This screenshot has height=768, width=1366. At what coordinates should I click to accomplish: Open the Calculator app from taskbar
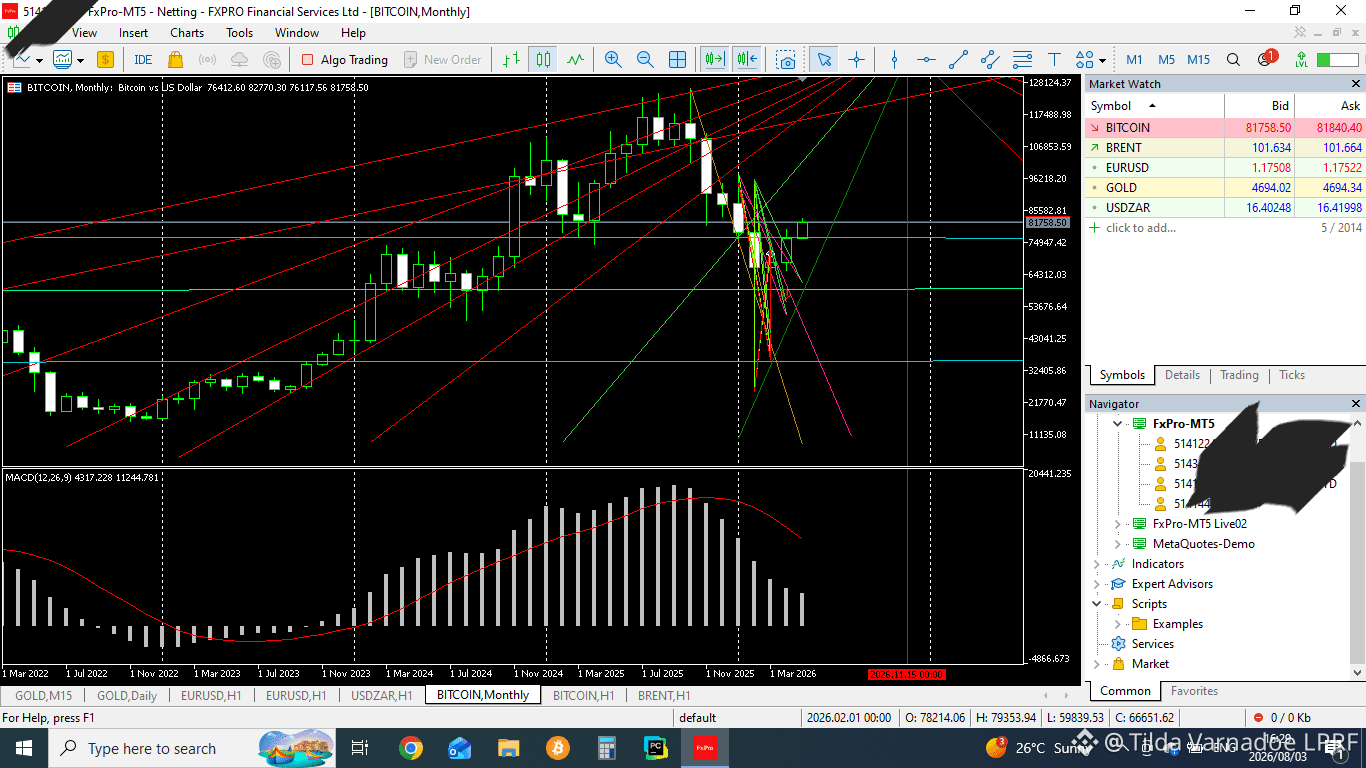point(606,748)
